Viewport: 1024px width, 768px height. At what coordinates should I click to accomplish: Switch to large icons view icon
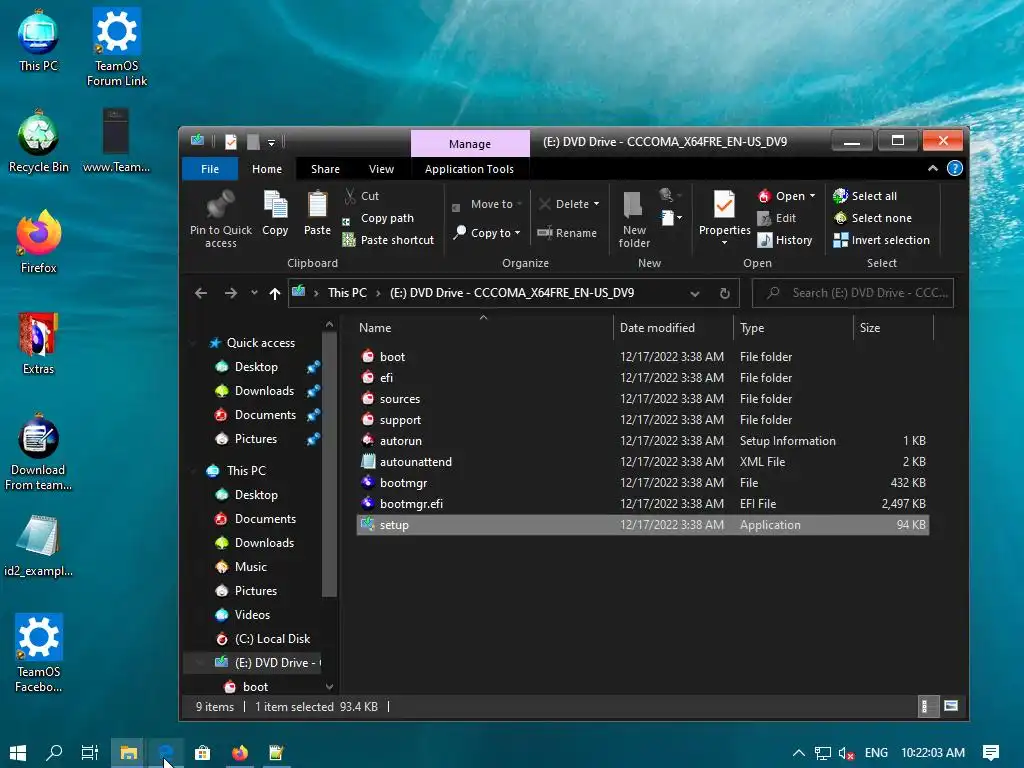951,706
